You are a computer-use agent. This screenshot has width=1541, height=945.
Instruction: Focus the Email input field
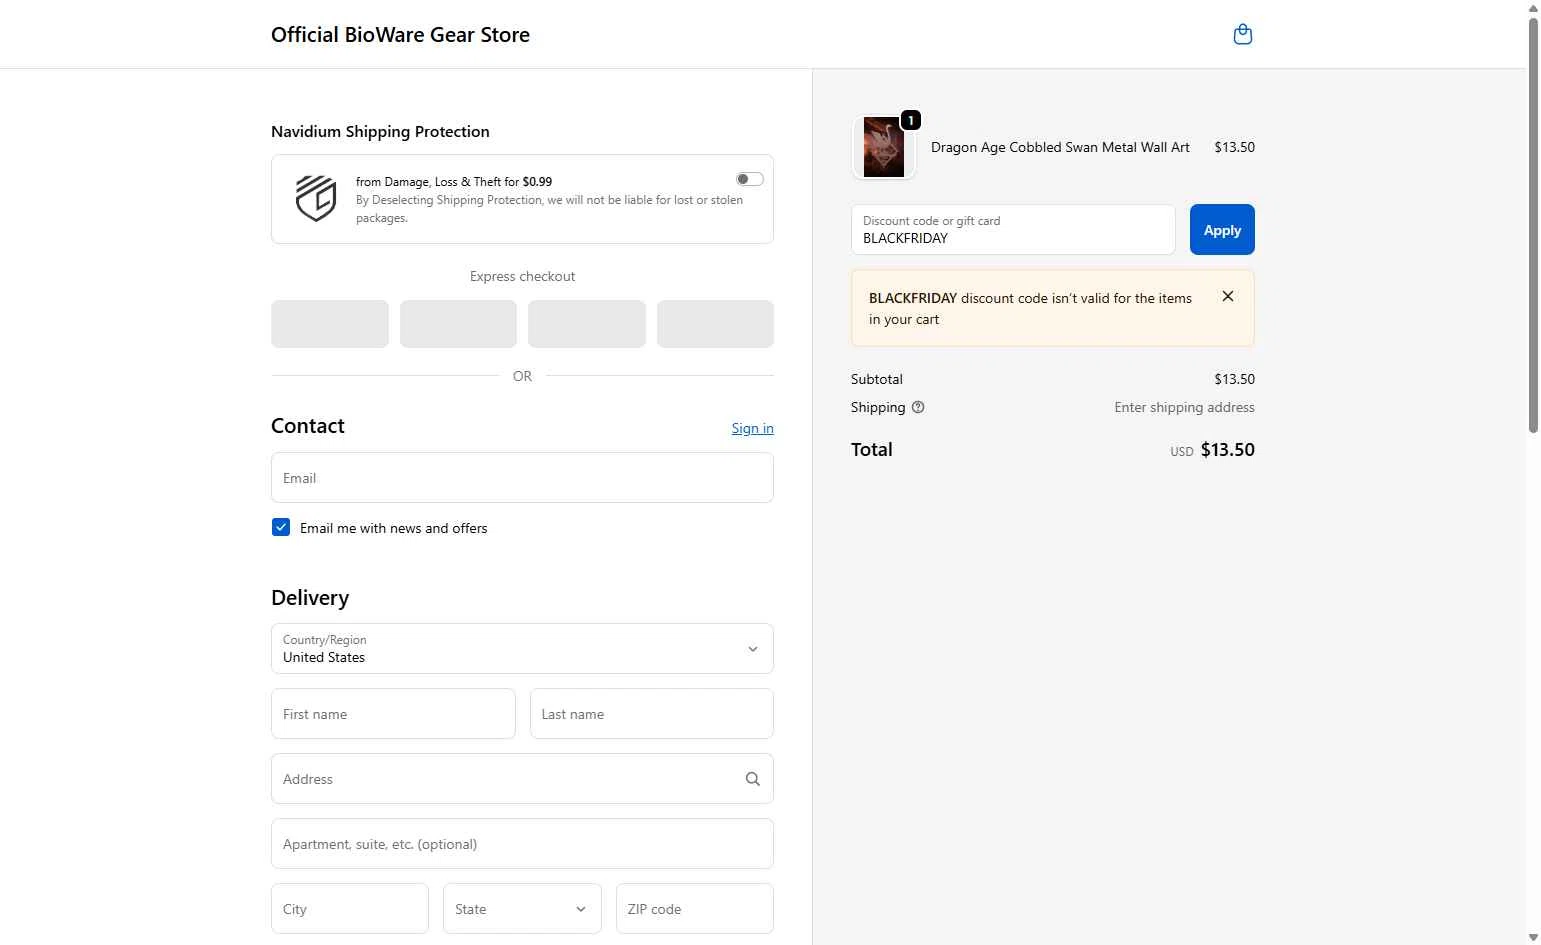click(522, 478)
